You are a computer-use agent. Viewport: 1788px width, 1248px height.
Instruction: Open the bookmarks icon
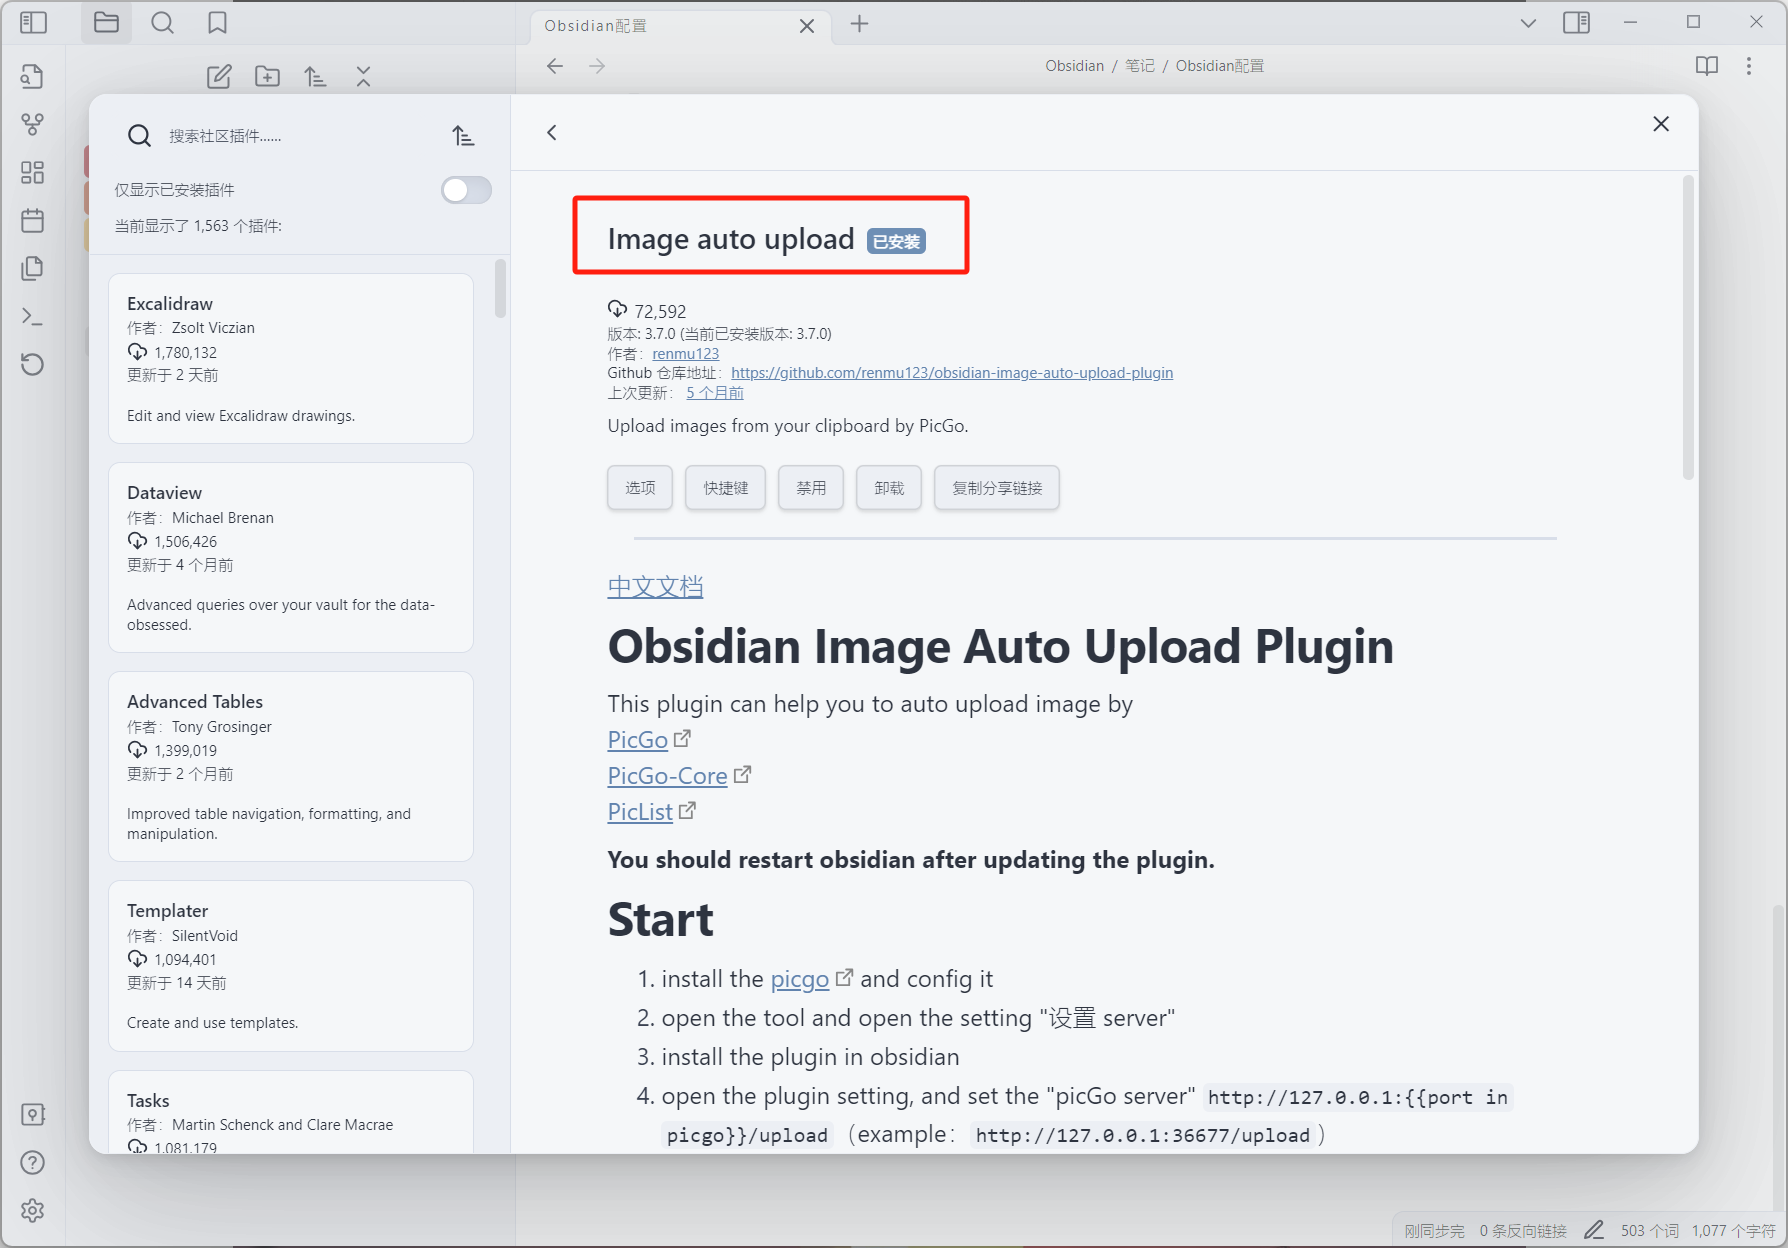pyautogui.click(x=217, y=22)
